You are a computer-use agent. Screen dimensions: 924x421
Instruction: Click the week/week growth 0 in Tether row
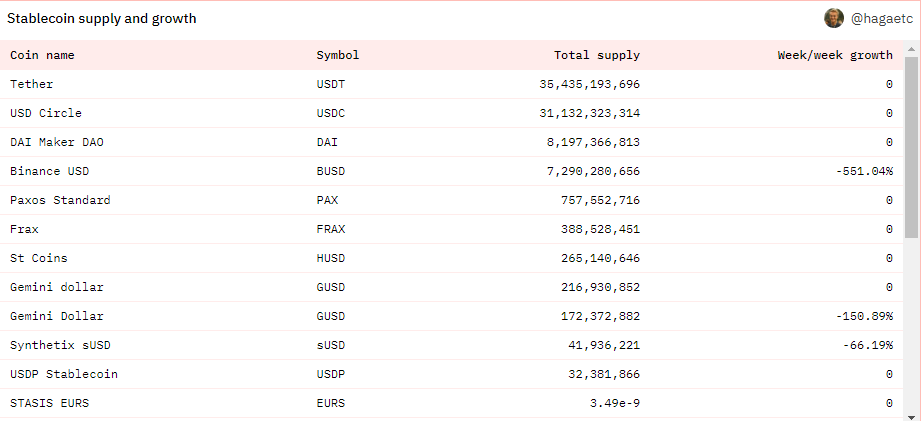click(889, 84)
